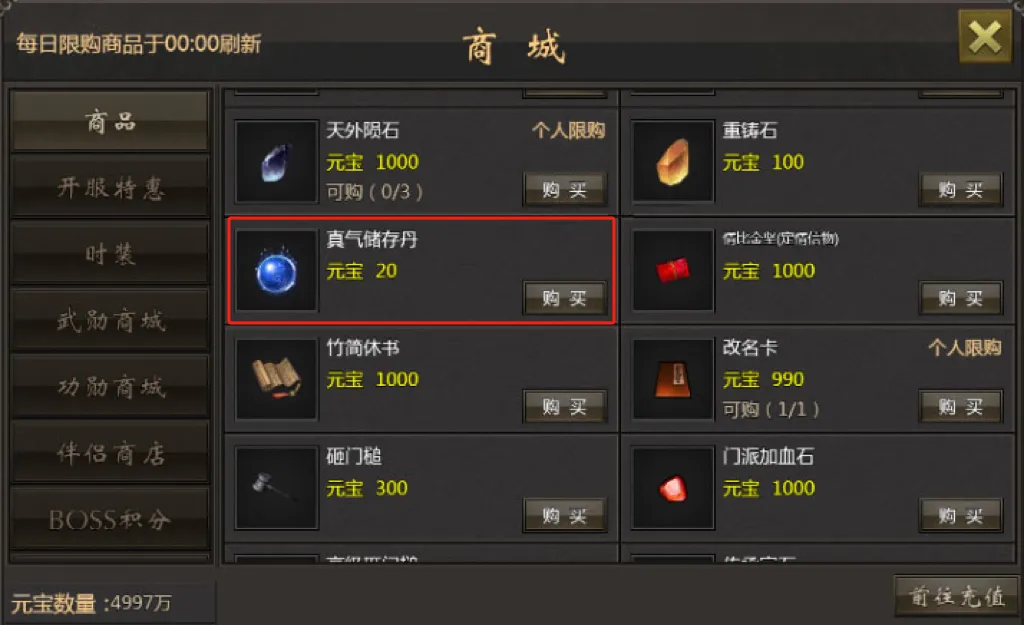The height and width of the screenshot is (625, 1024).
Task: Purchase the 重铸石 with 购买 button
Action: (x=961, y=189)
